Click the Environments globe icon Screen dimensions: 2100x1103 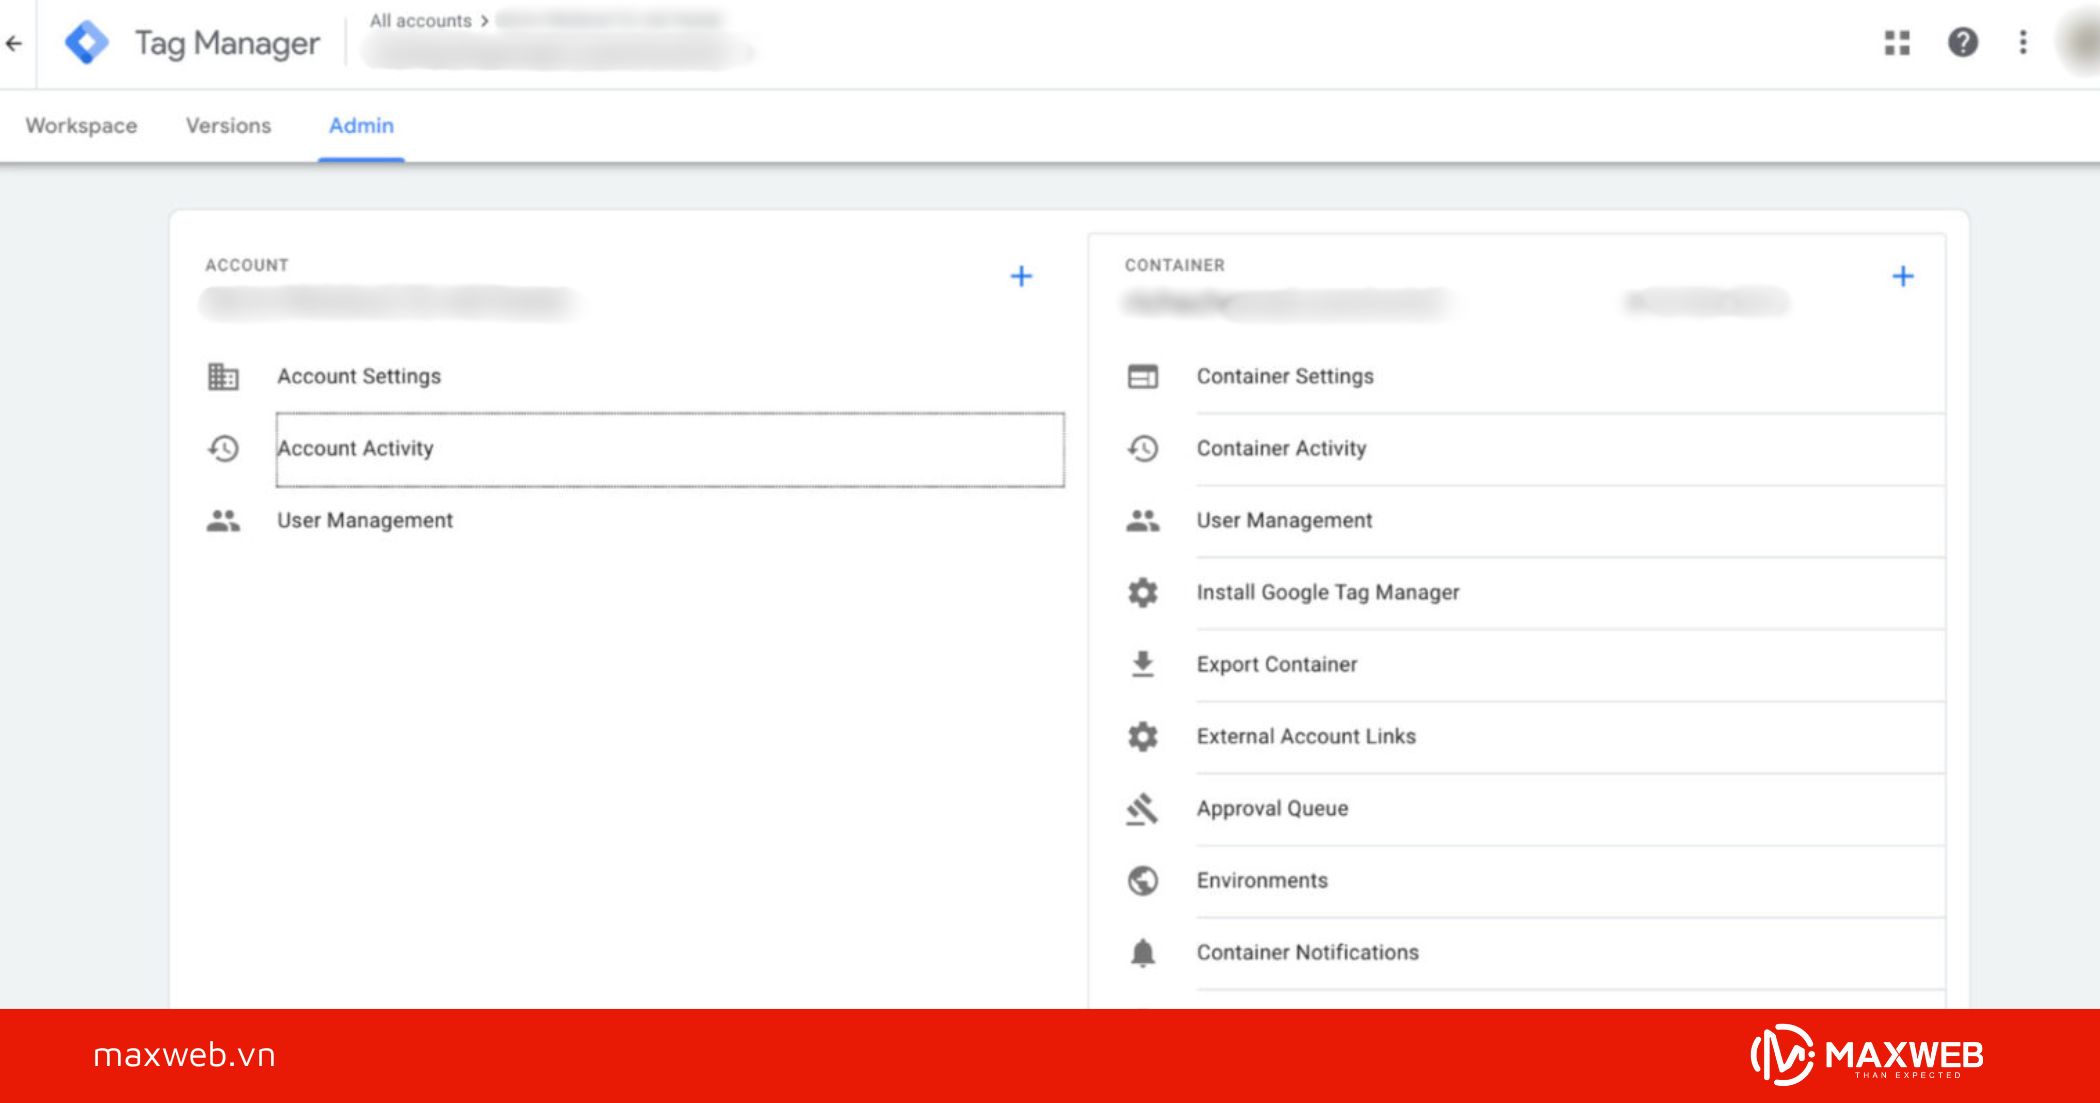tap(1141, 880)
